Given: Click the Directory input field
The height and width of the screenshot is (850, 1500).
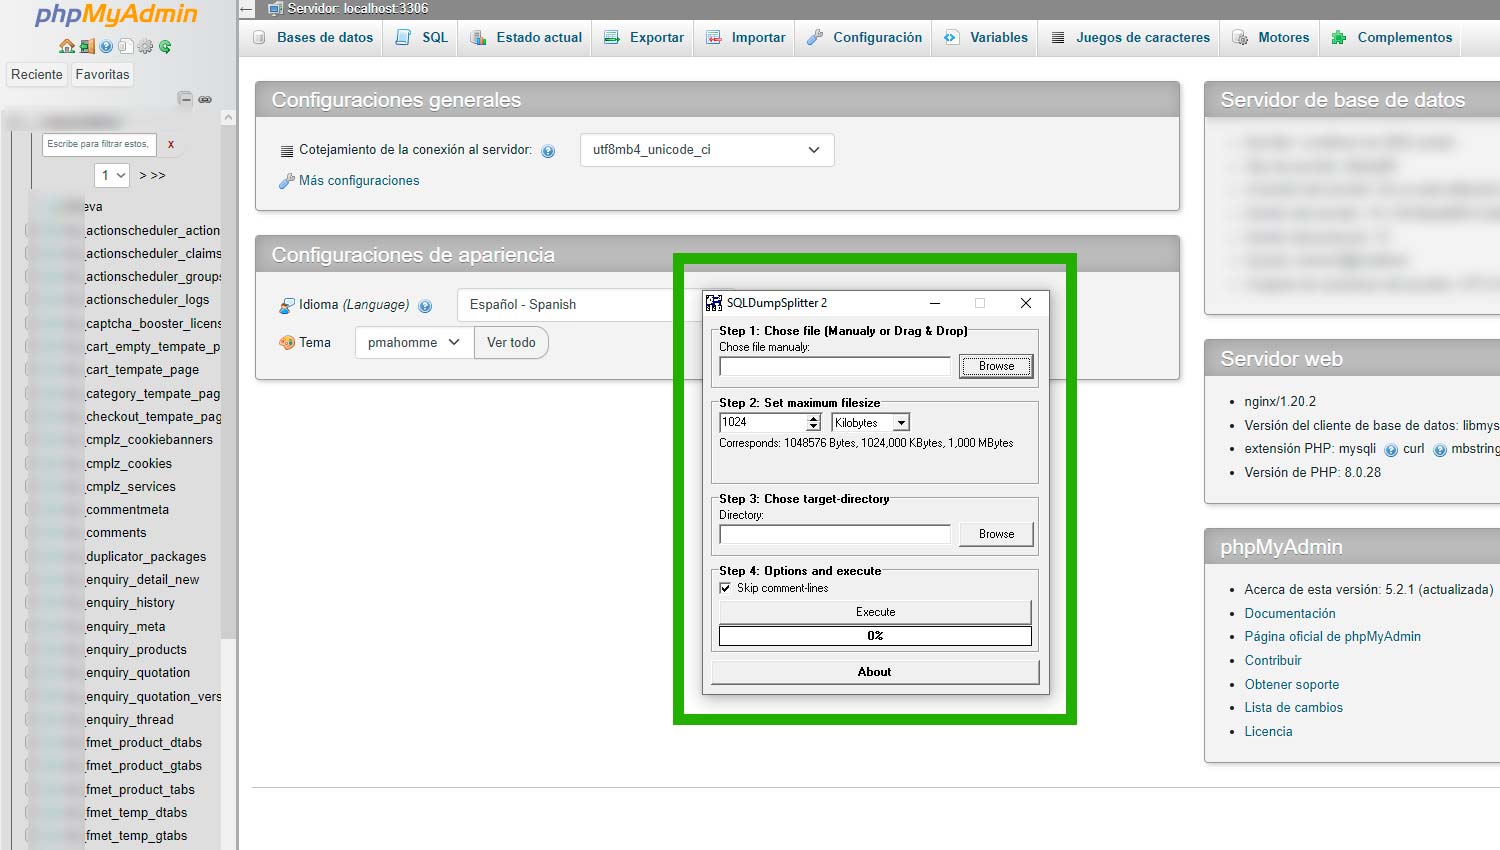Looking at the screenshot, I should [x=835, y=534].
